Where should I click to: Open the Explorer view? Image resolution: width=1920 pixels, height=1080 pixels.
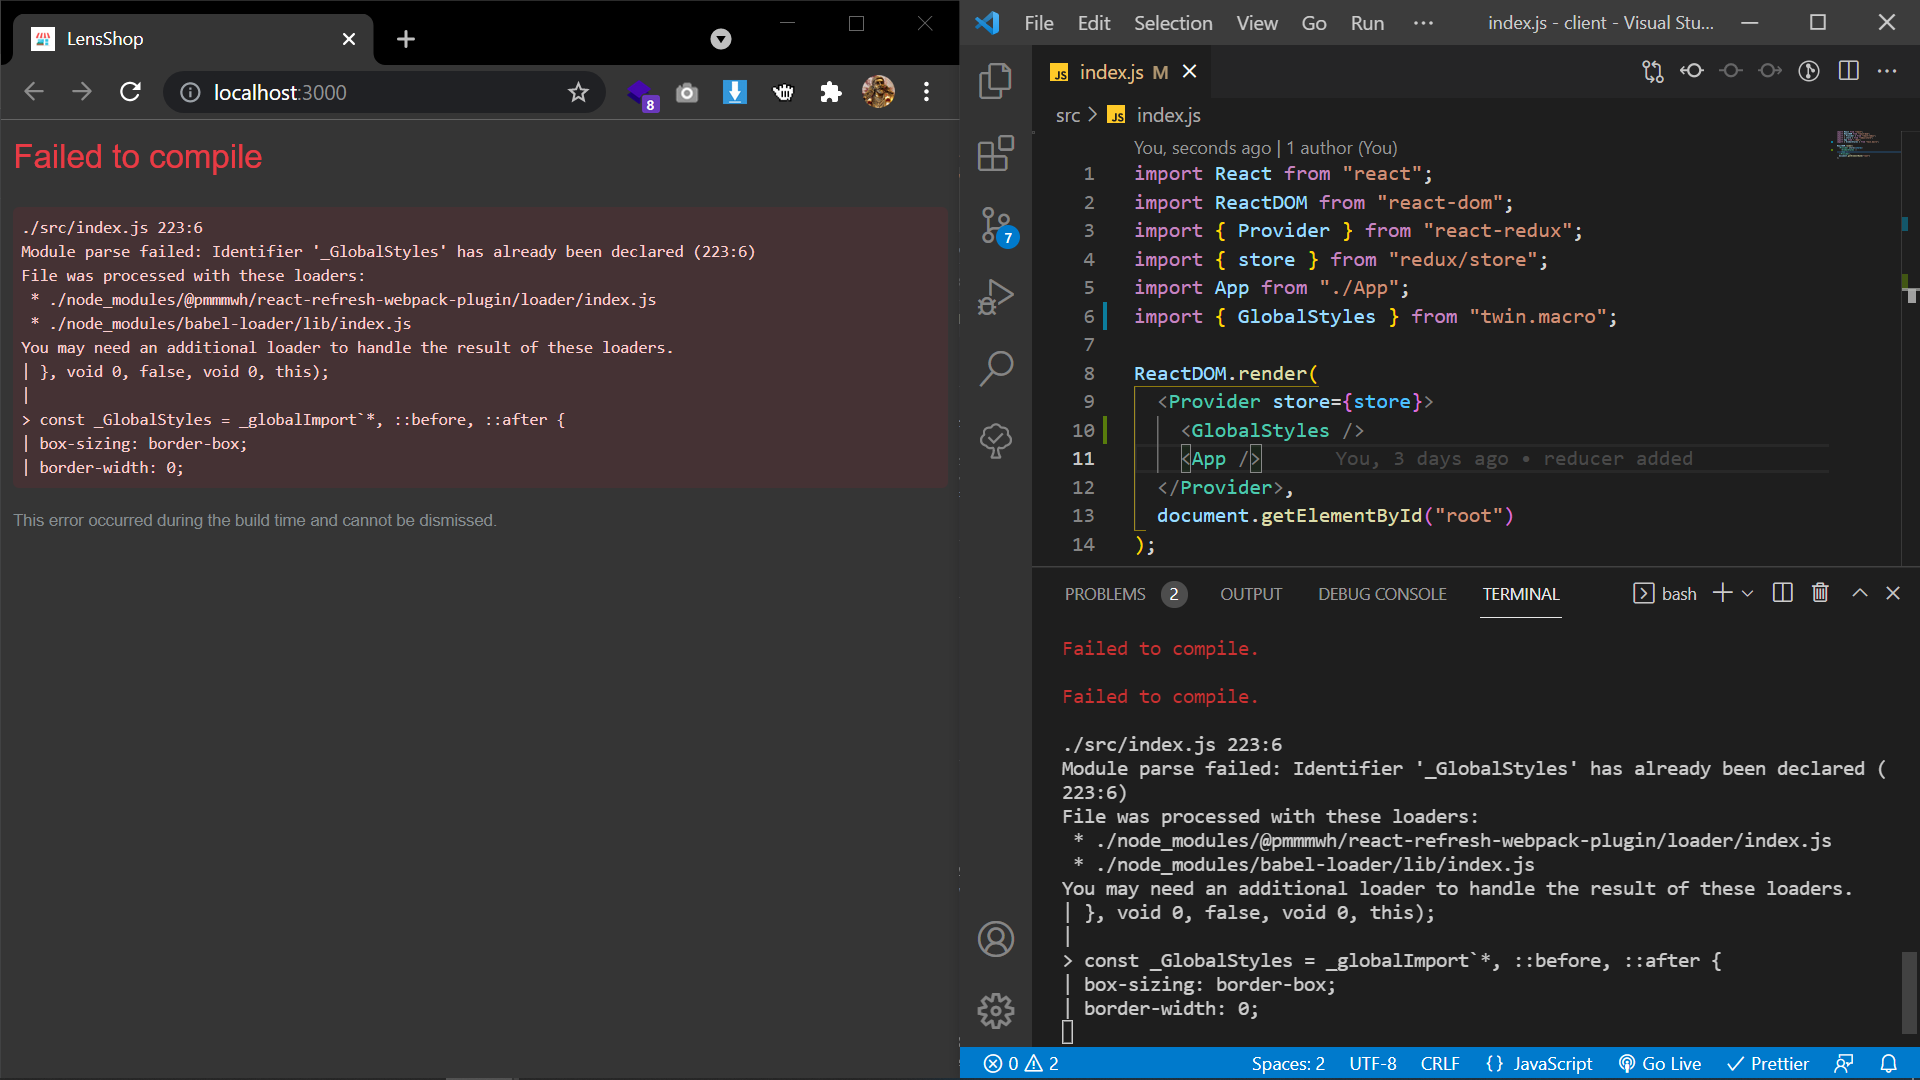[x=996, y=81]
